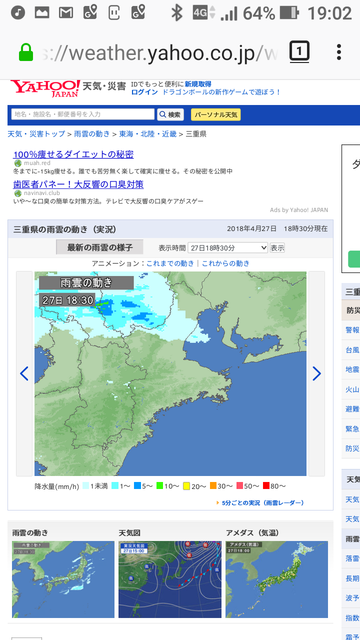
Task: Open the 5分ごとの実況 rain radar link
Action: pos(263,503)
